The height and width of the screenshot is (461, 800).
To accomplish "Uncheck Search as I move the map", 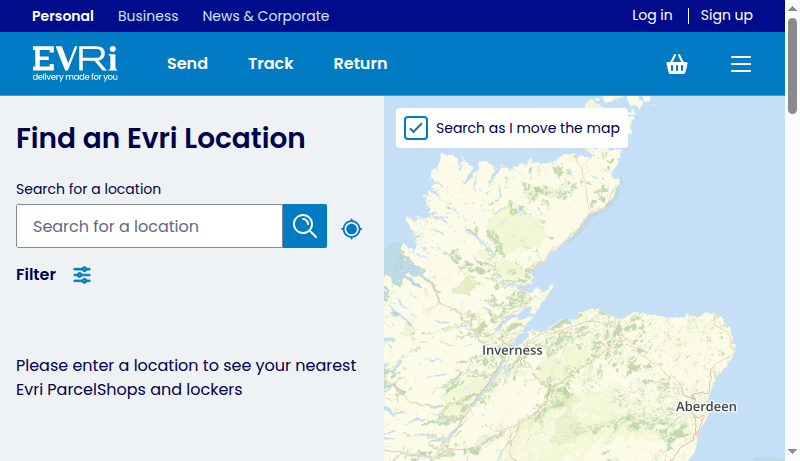I will click(x=416, y=128).
